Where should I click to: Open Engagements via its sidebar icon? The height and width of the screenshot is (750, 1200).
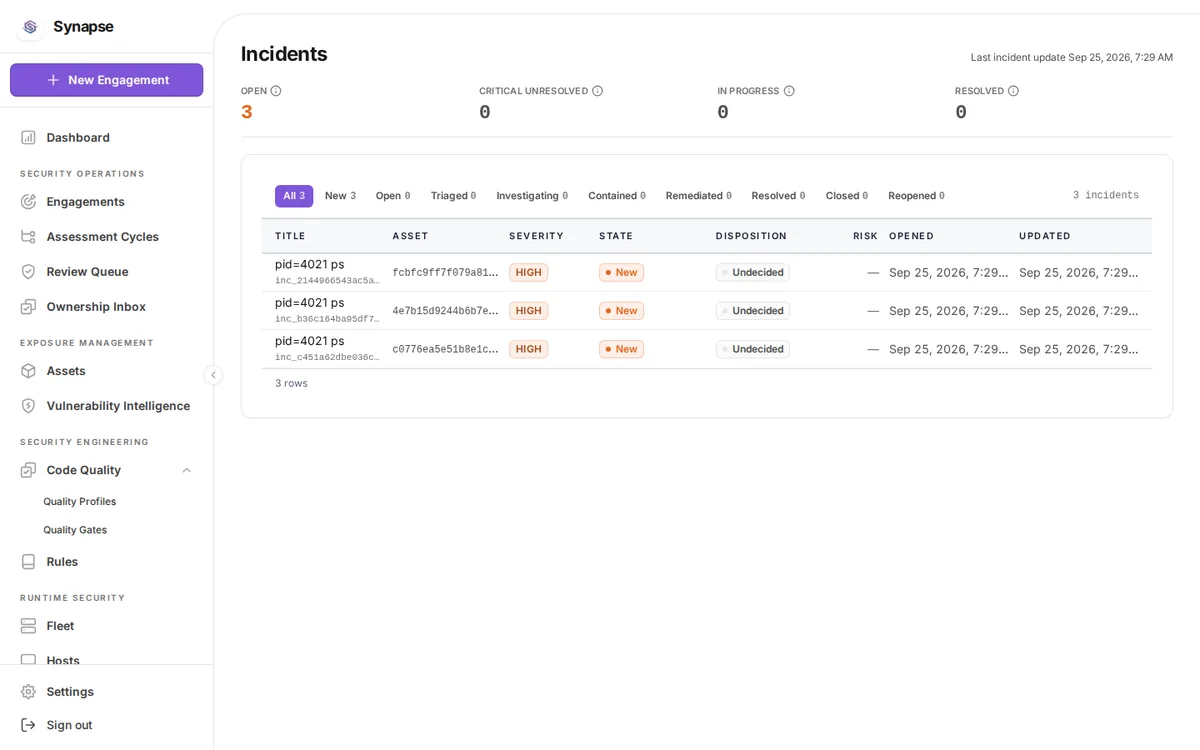28,201
